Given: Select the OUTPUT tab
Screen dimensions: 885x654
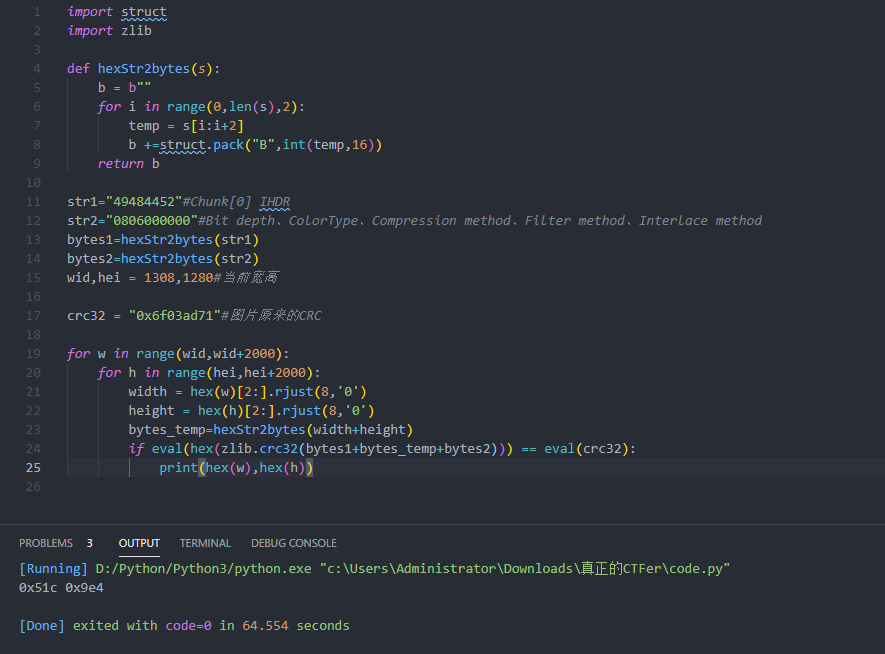Looking at the screenshot, I should [138, 542].
